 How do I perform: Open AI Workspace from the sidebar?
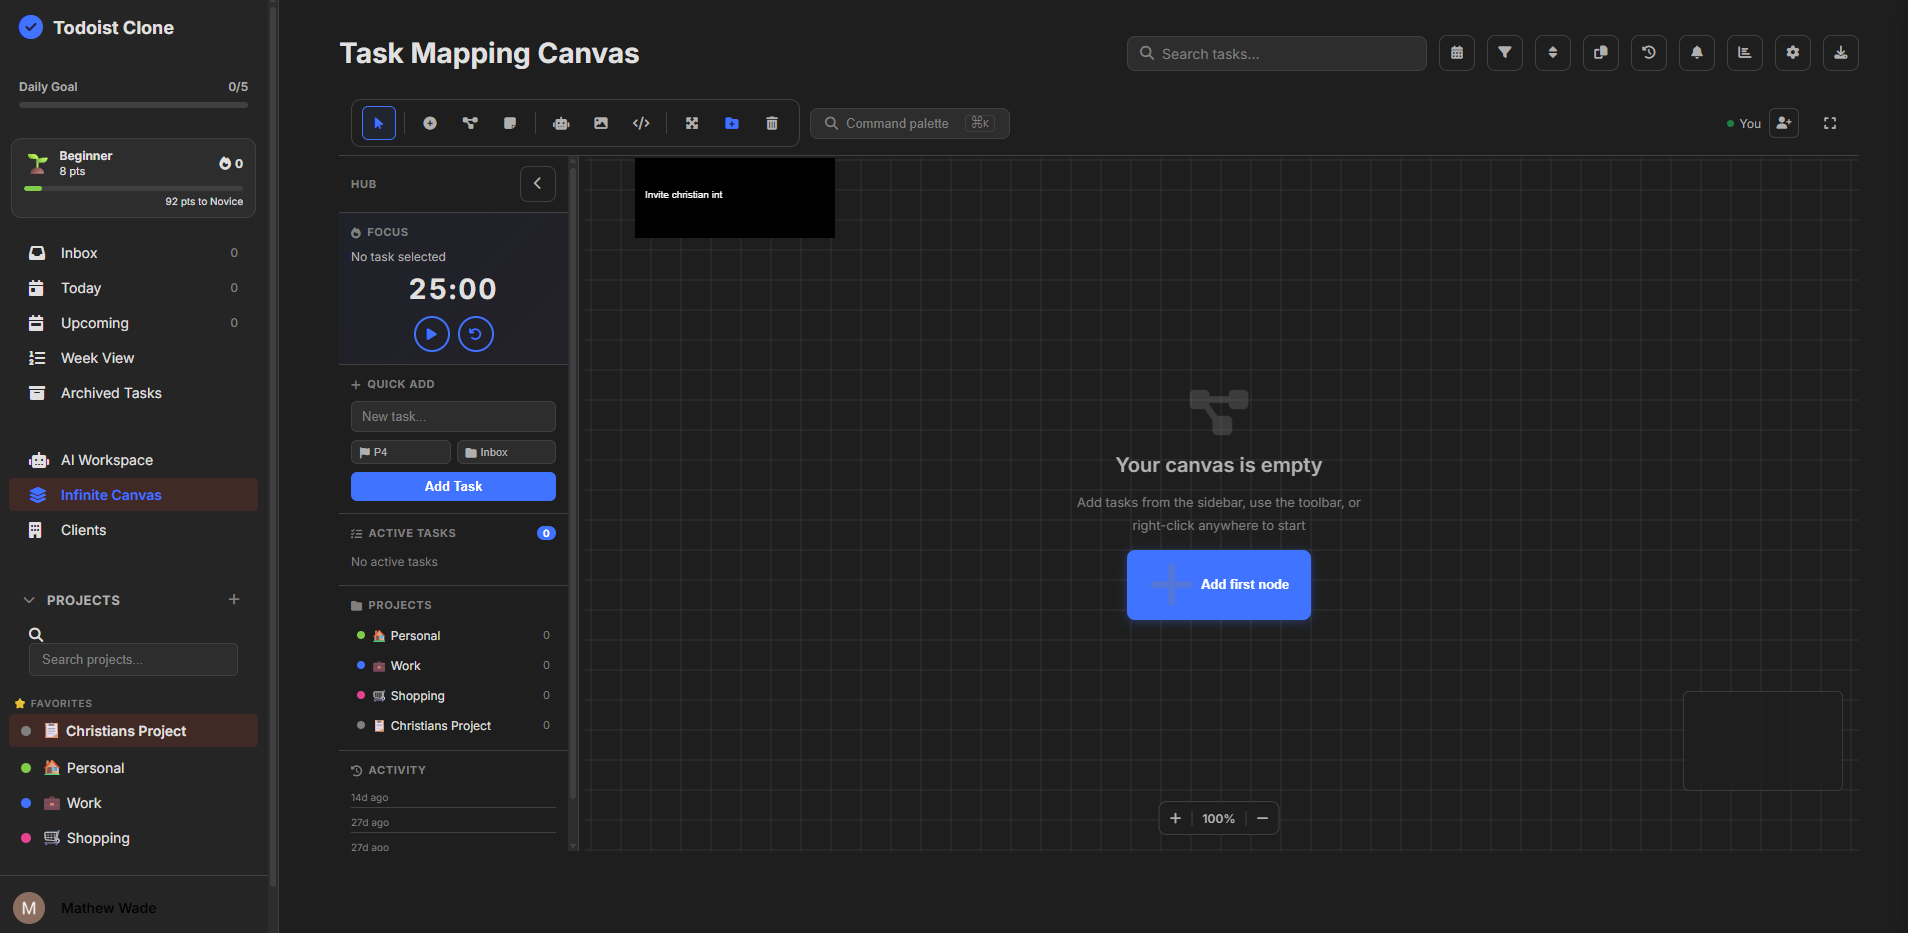tap(106, 459)
